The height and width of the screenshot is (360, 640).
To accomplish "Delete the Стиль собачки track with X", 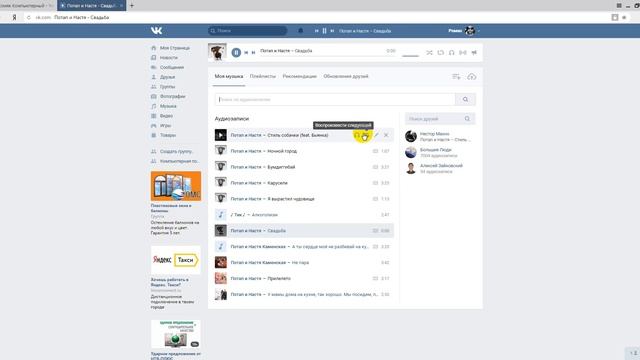I will [386, 135].
